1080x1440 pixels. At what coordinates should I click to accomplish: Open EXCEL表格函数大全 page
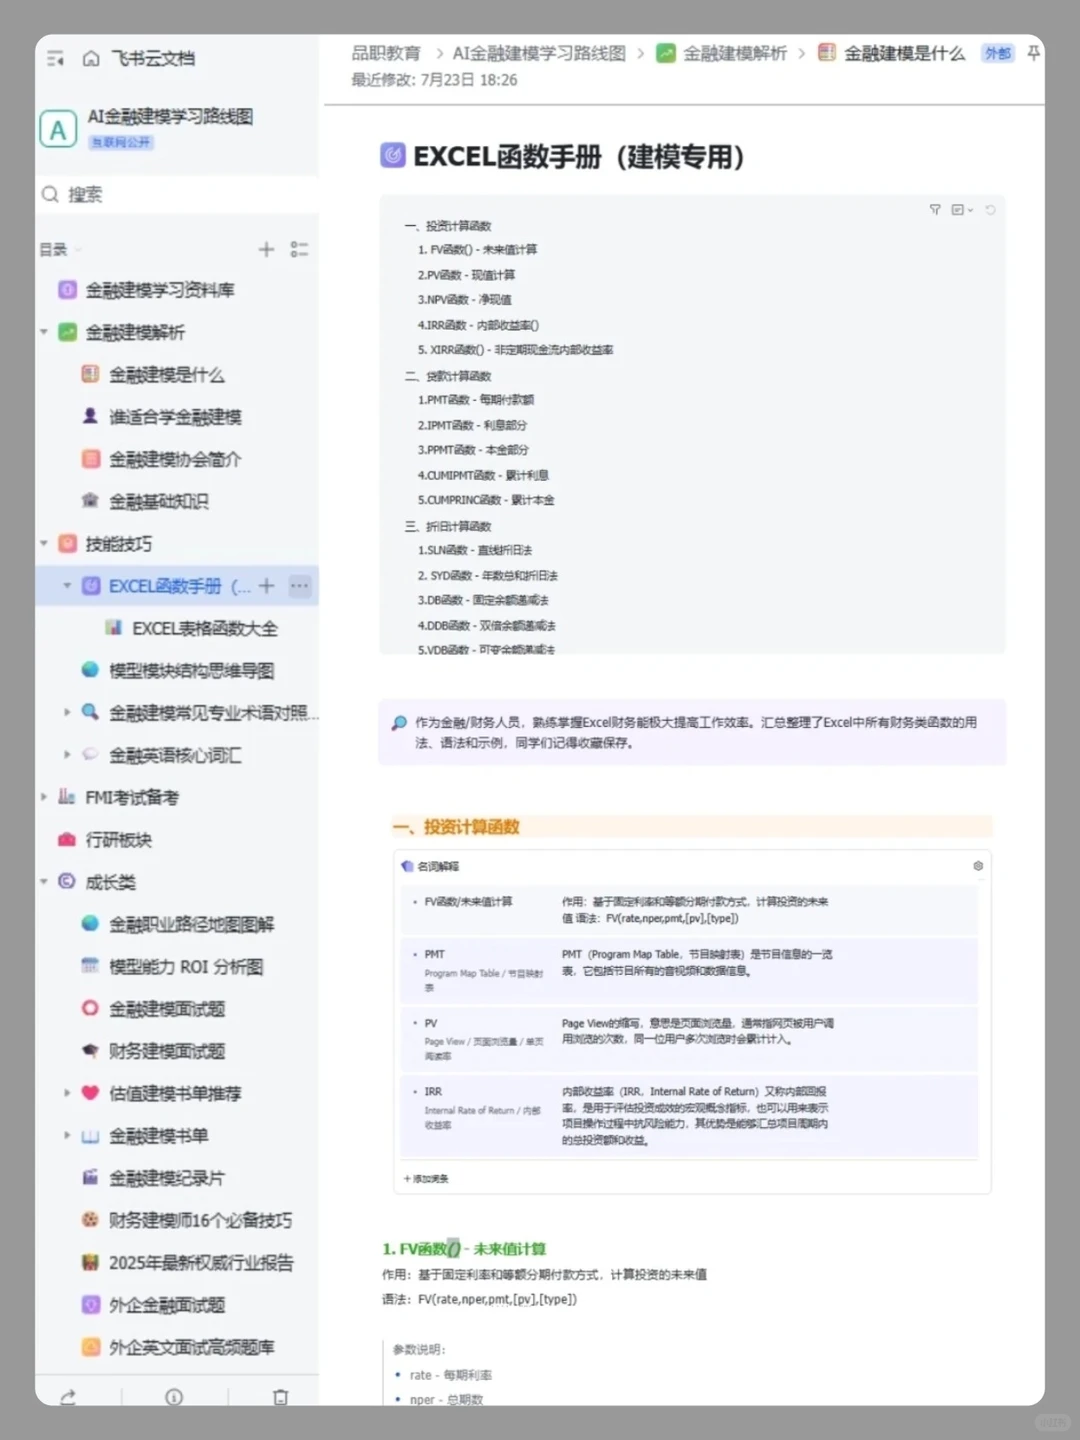[x=205, y=628]
